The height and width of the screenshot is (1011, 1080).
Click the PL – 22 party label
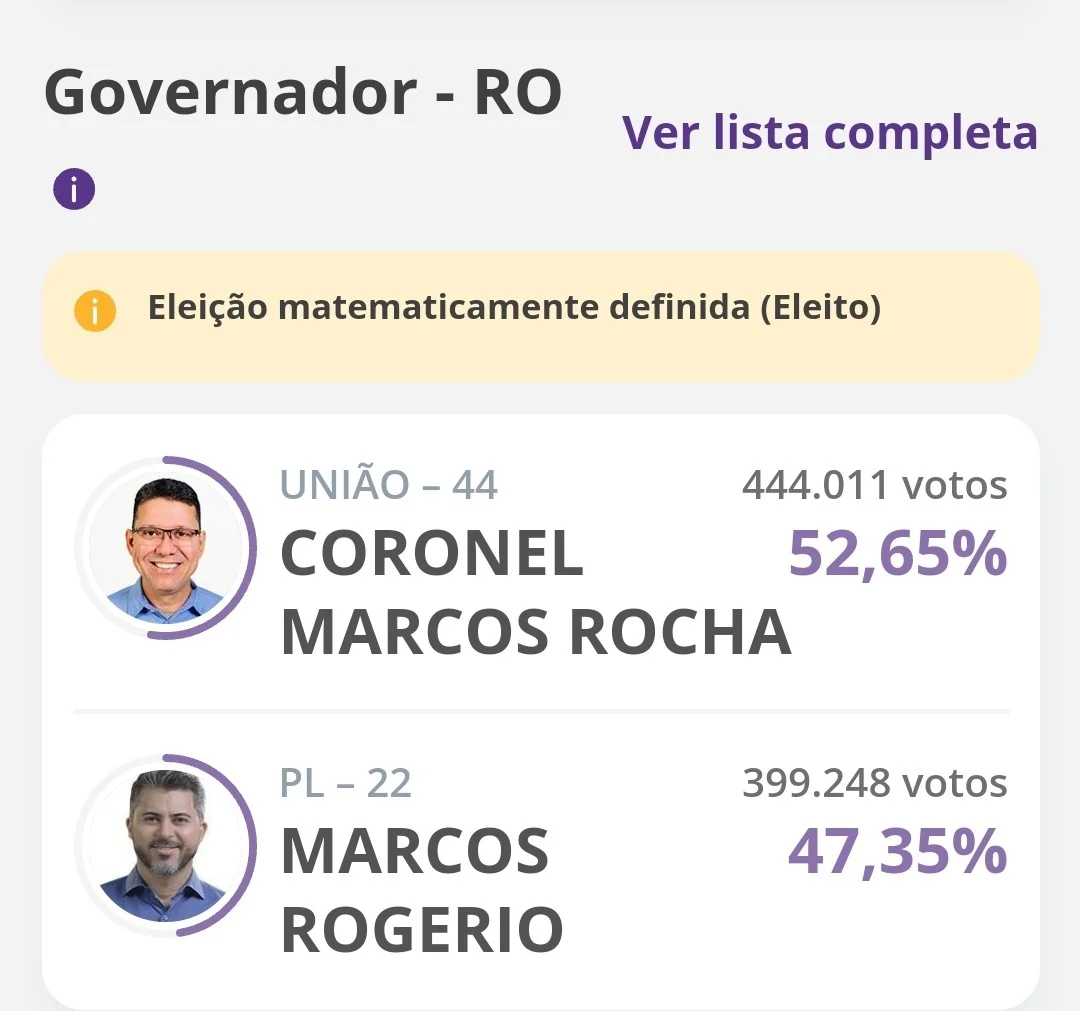(x=346, y=783)
